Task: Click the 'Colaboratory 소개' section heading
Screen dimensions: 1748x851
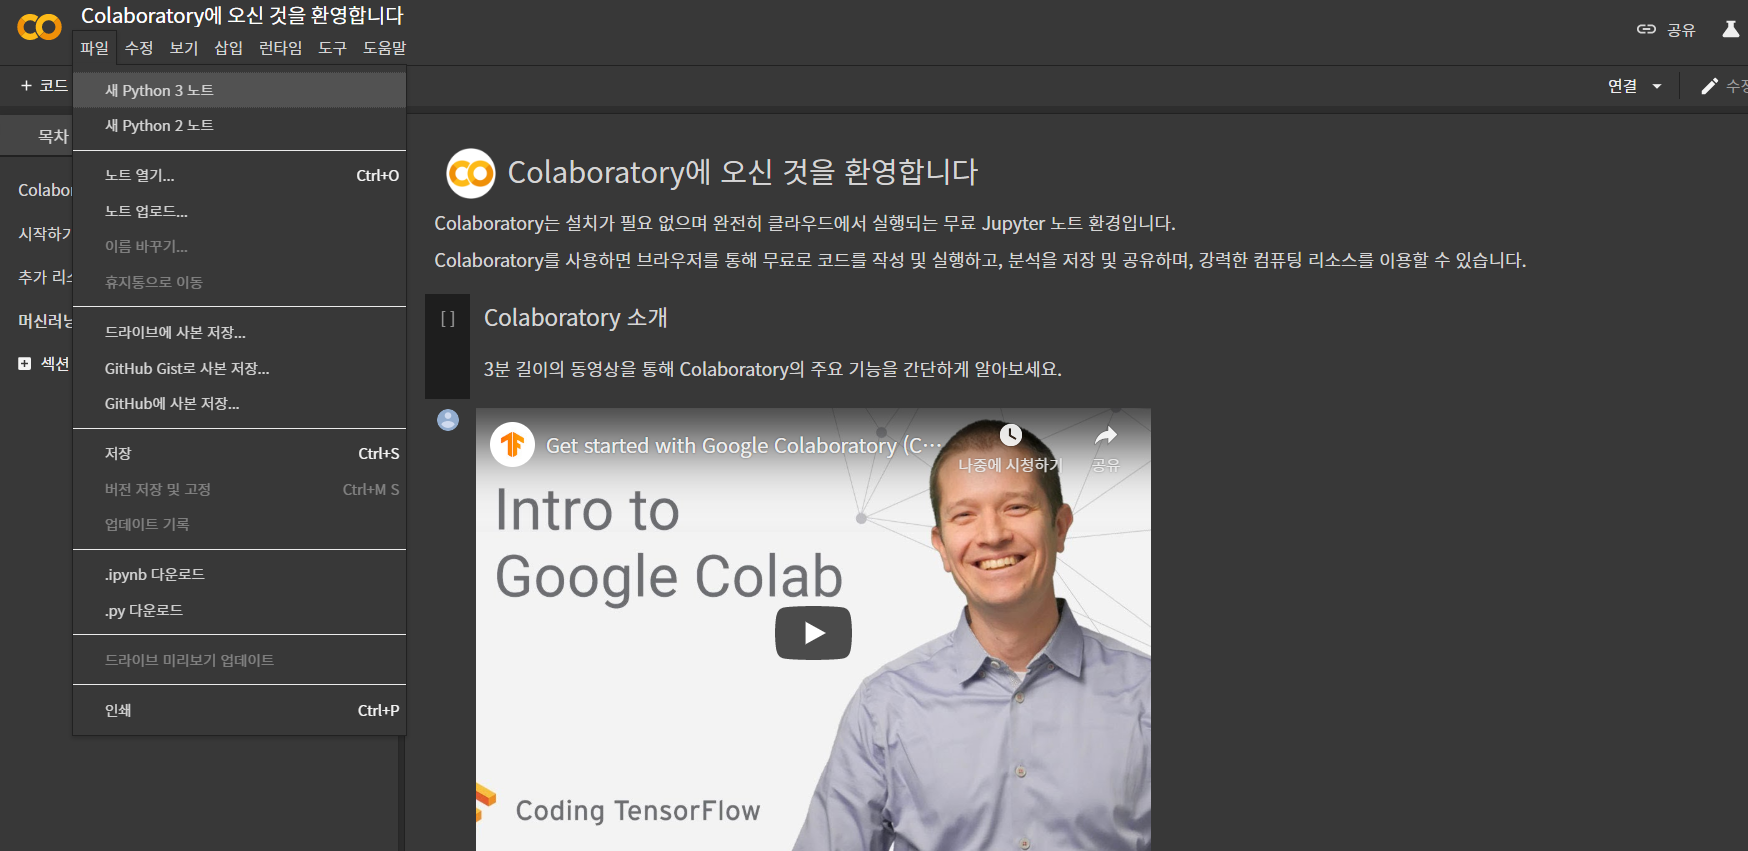Action: pyautogui.click(x=576, y=318)
